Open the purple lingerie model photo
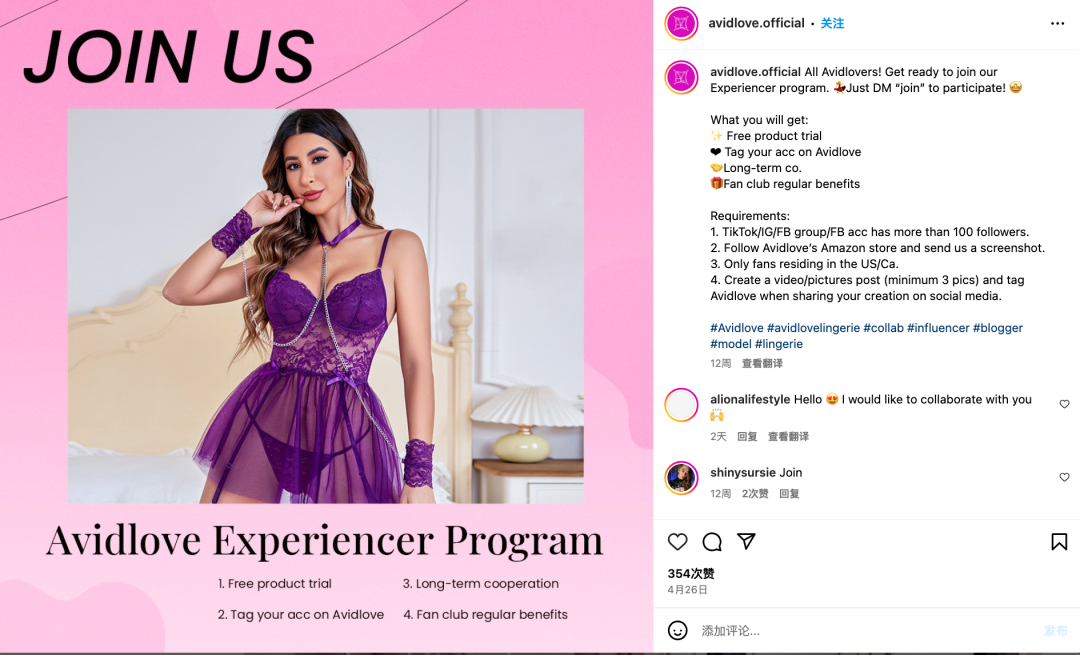1080x655 pixels. pyautogui.click(x=326, y=306)
